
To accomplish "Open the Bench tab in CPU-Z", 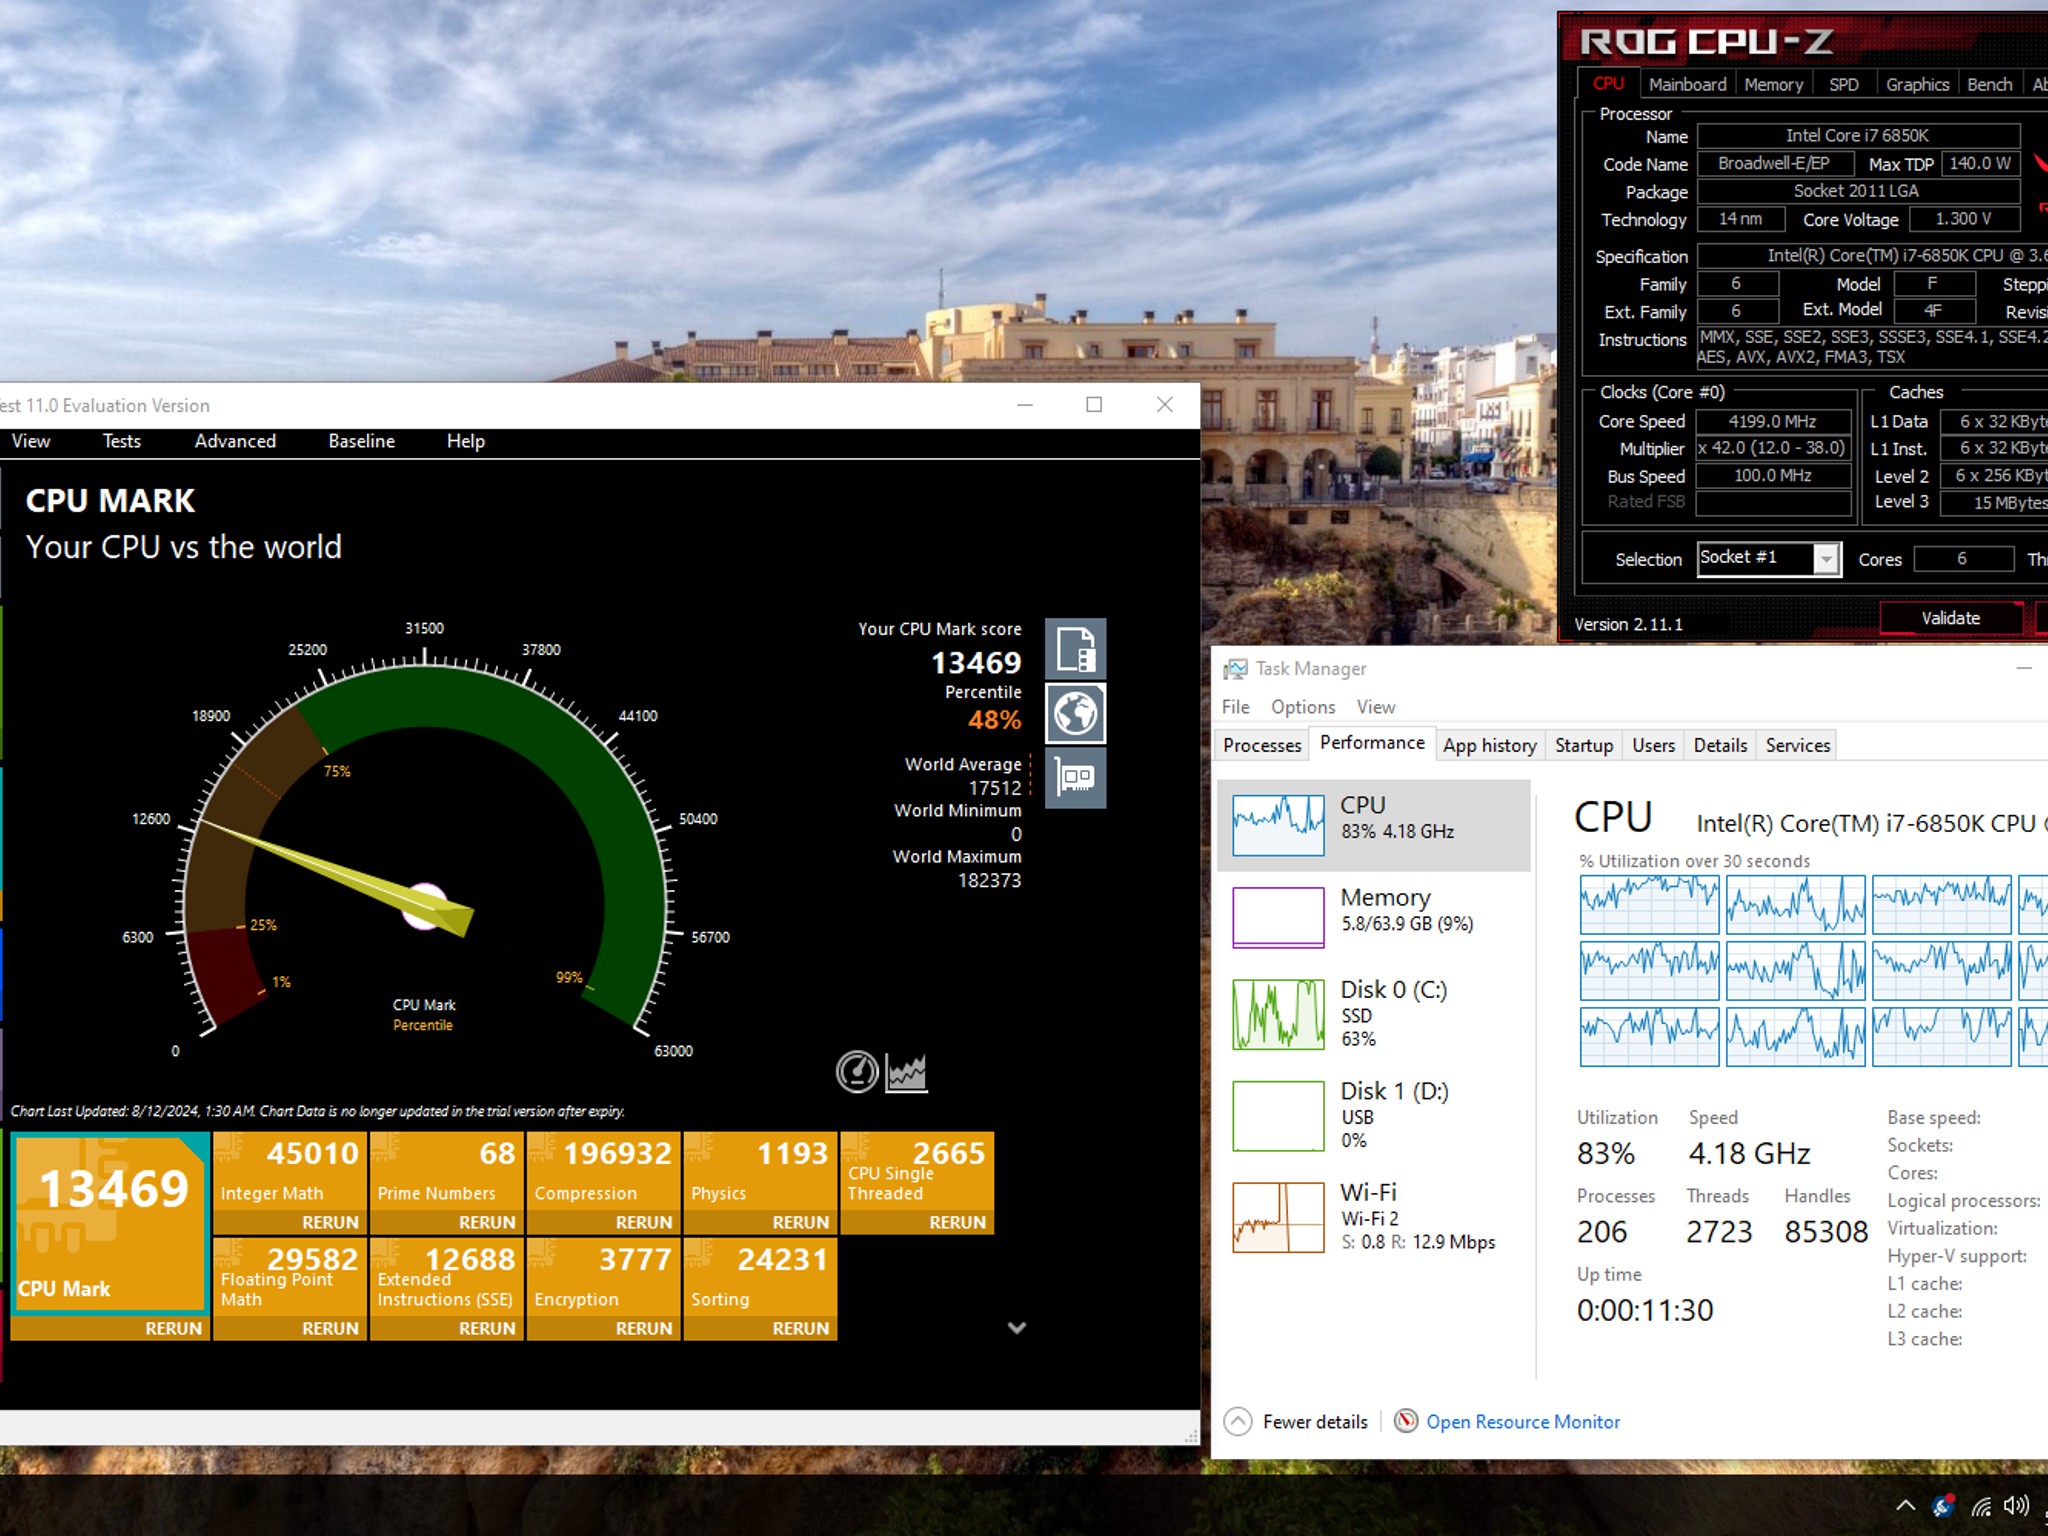I will tap(1989, 84).
